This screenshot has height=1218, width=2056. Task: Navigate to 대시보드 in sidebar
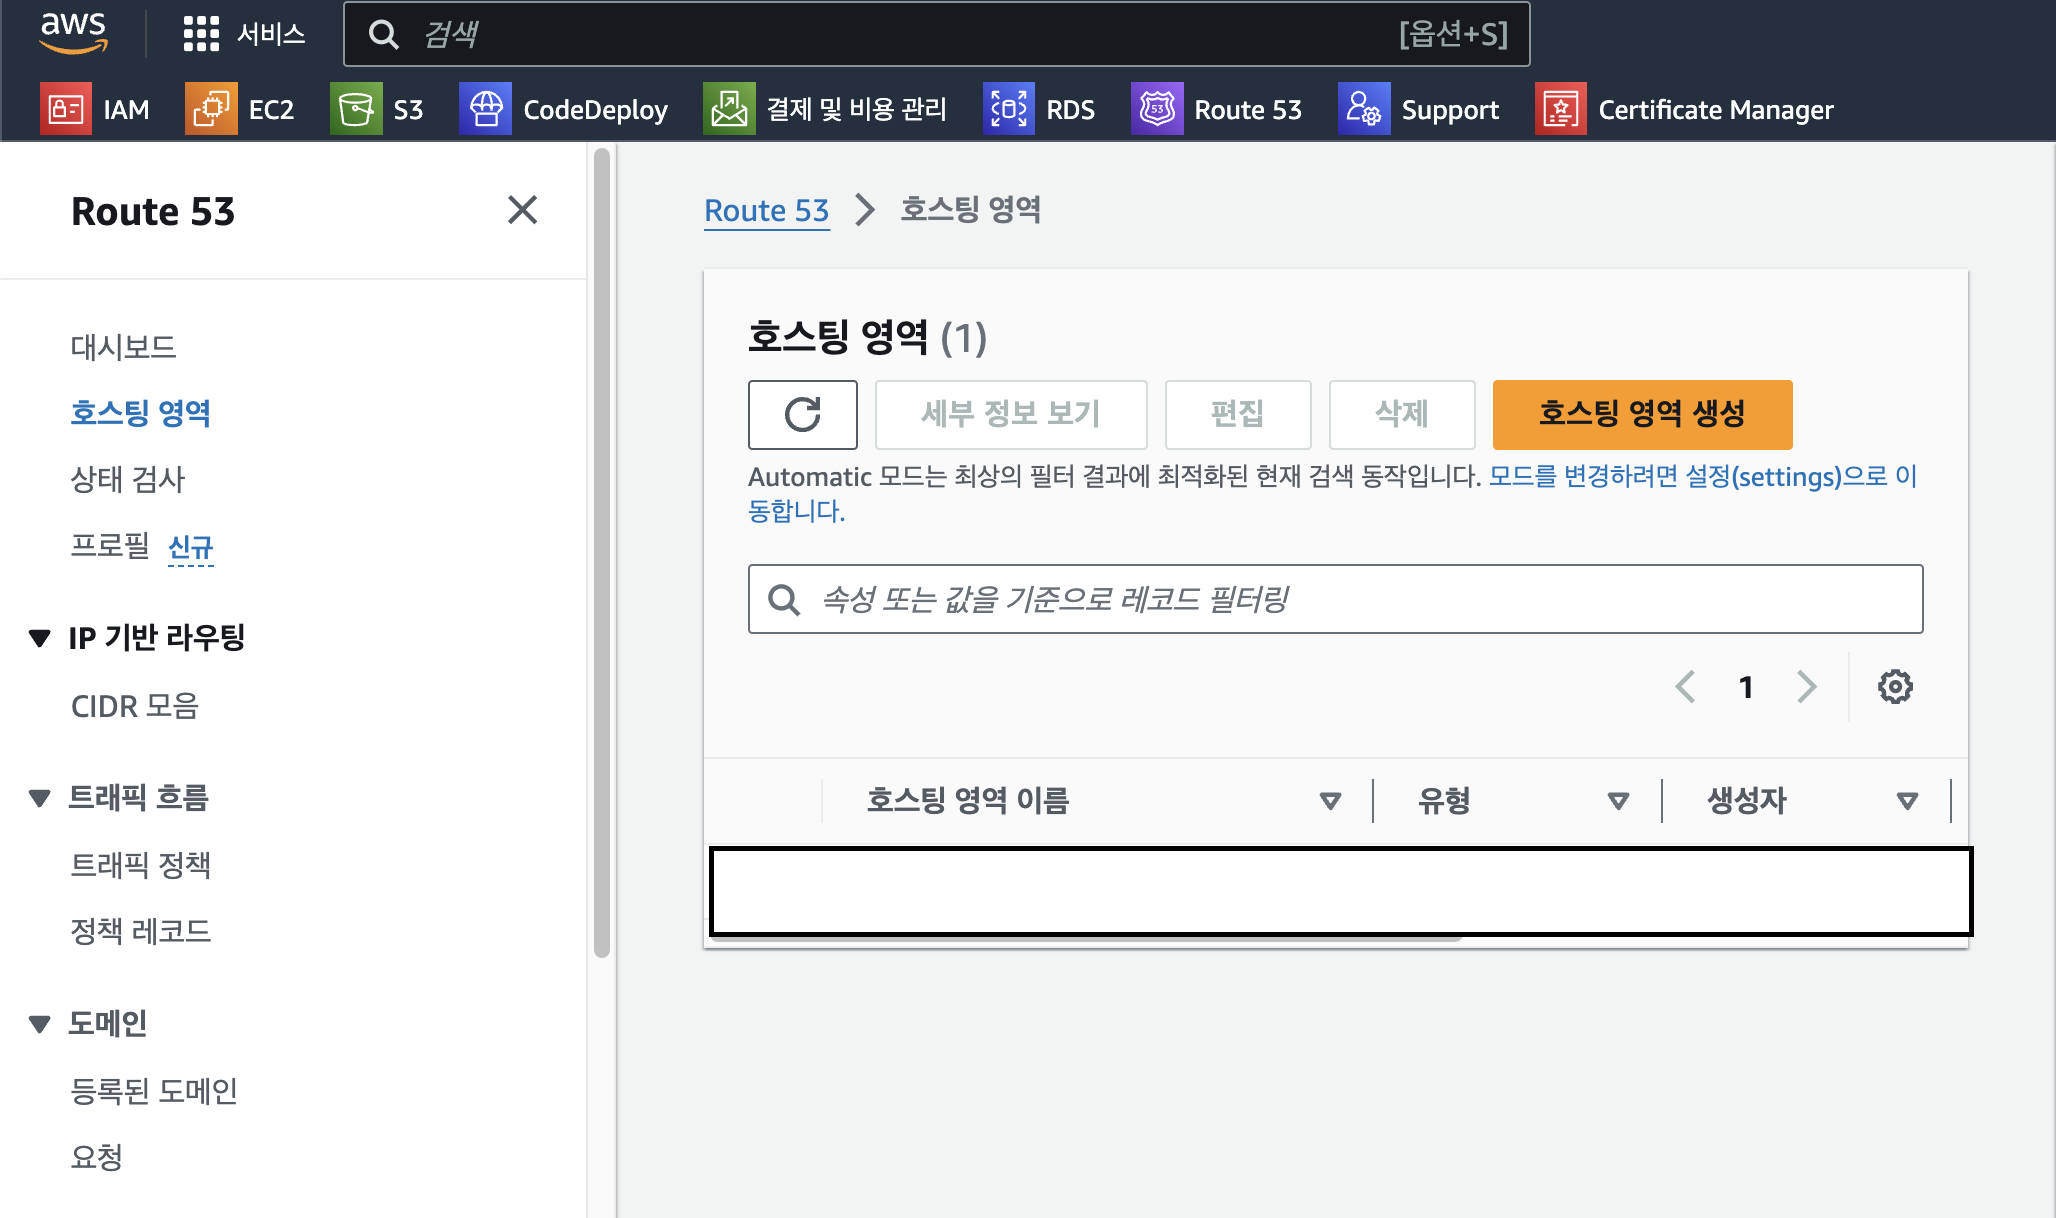pyautogui.click(x=124, y=347)
